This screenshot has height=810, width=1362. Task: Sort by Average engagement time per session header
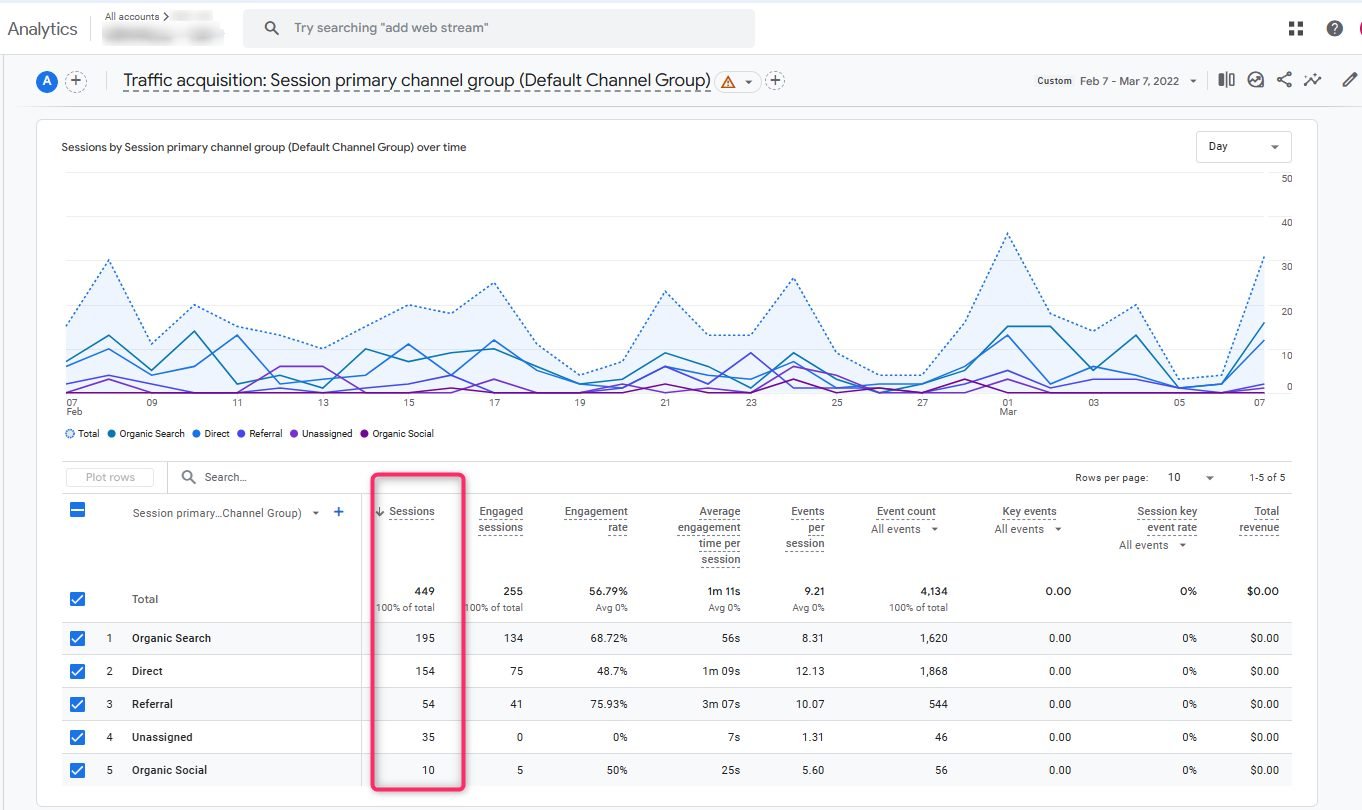[x=708, y=536]
